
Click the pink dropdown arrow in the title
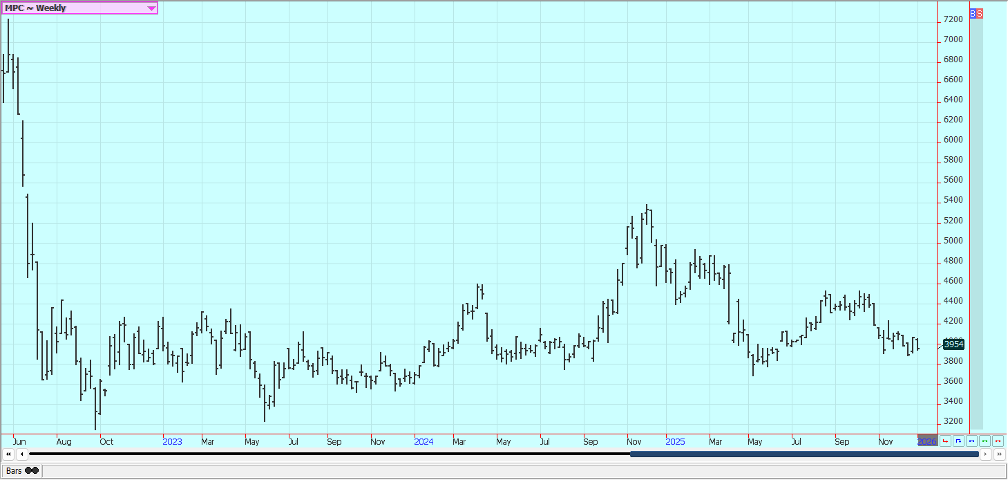[x=151, y=8]
